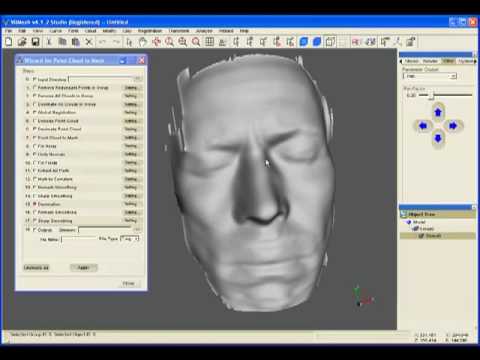Toggle step 15 Decimation checkbox
Viewport: 480px width, 360px height.
[35, 204]
